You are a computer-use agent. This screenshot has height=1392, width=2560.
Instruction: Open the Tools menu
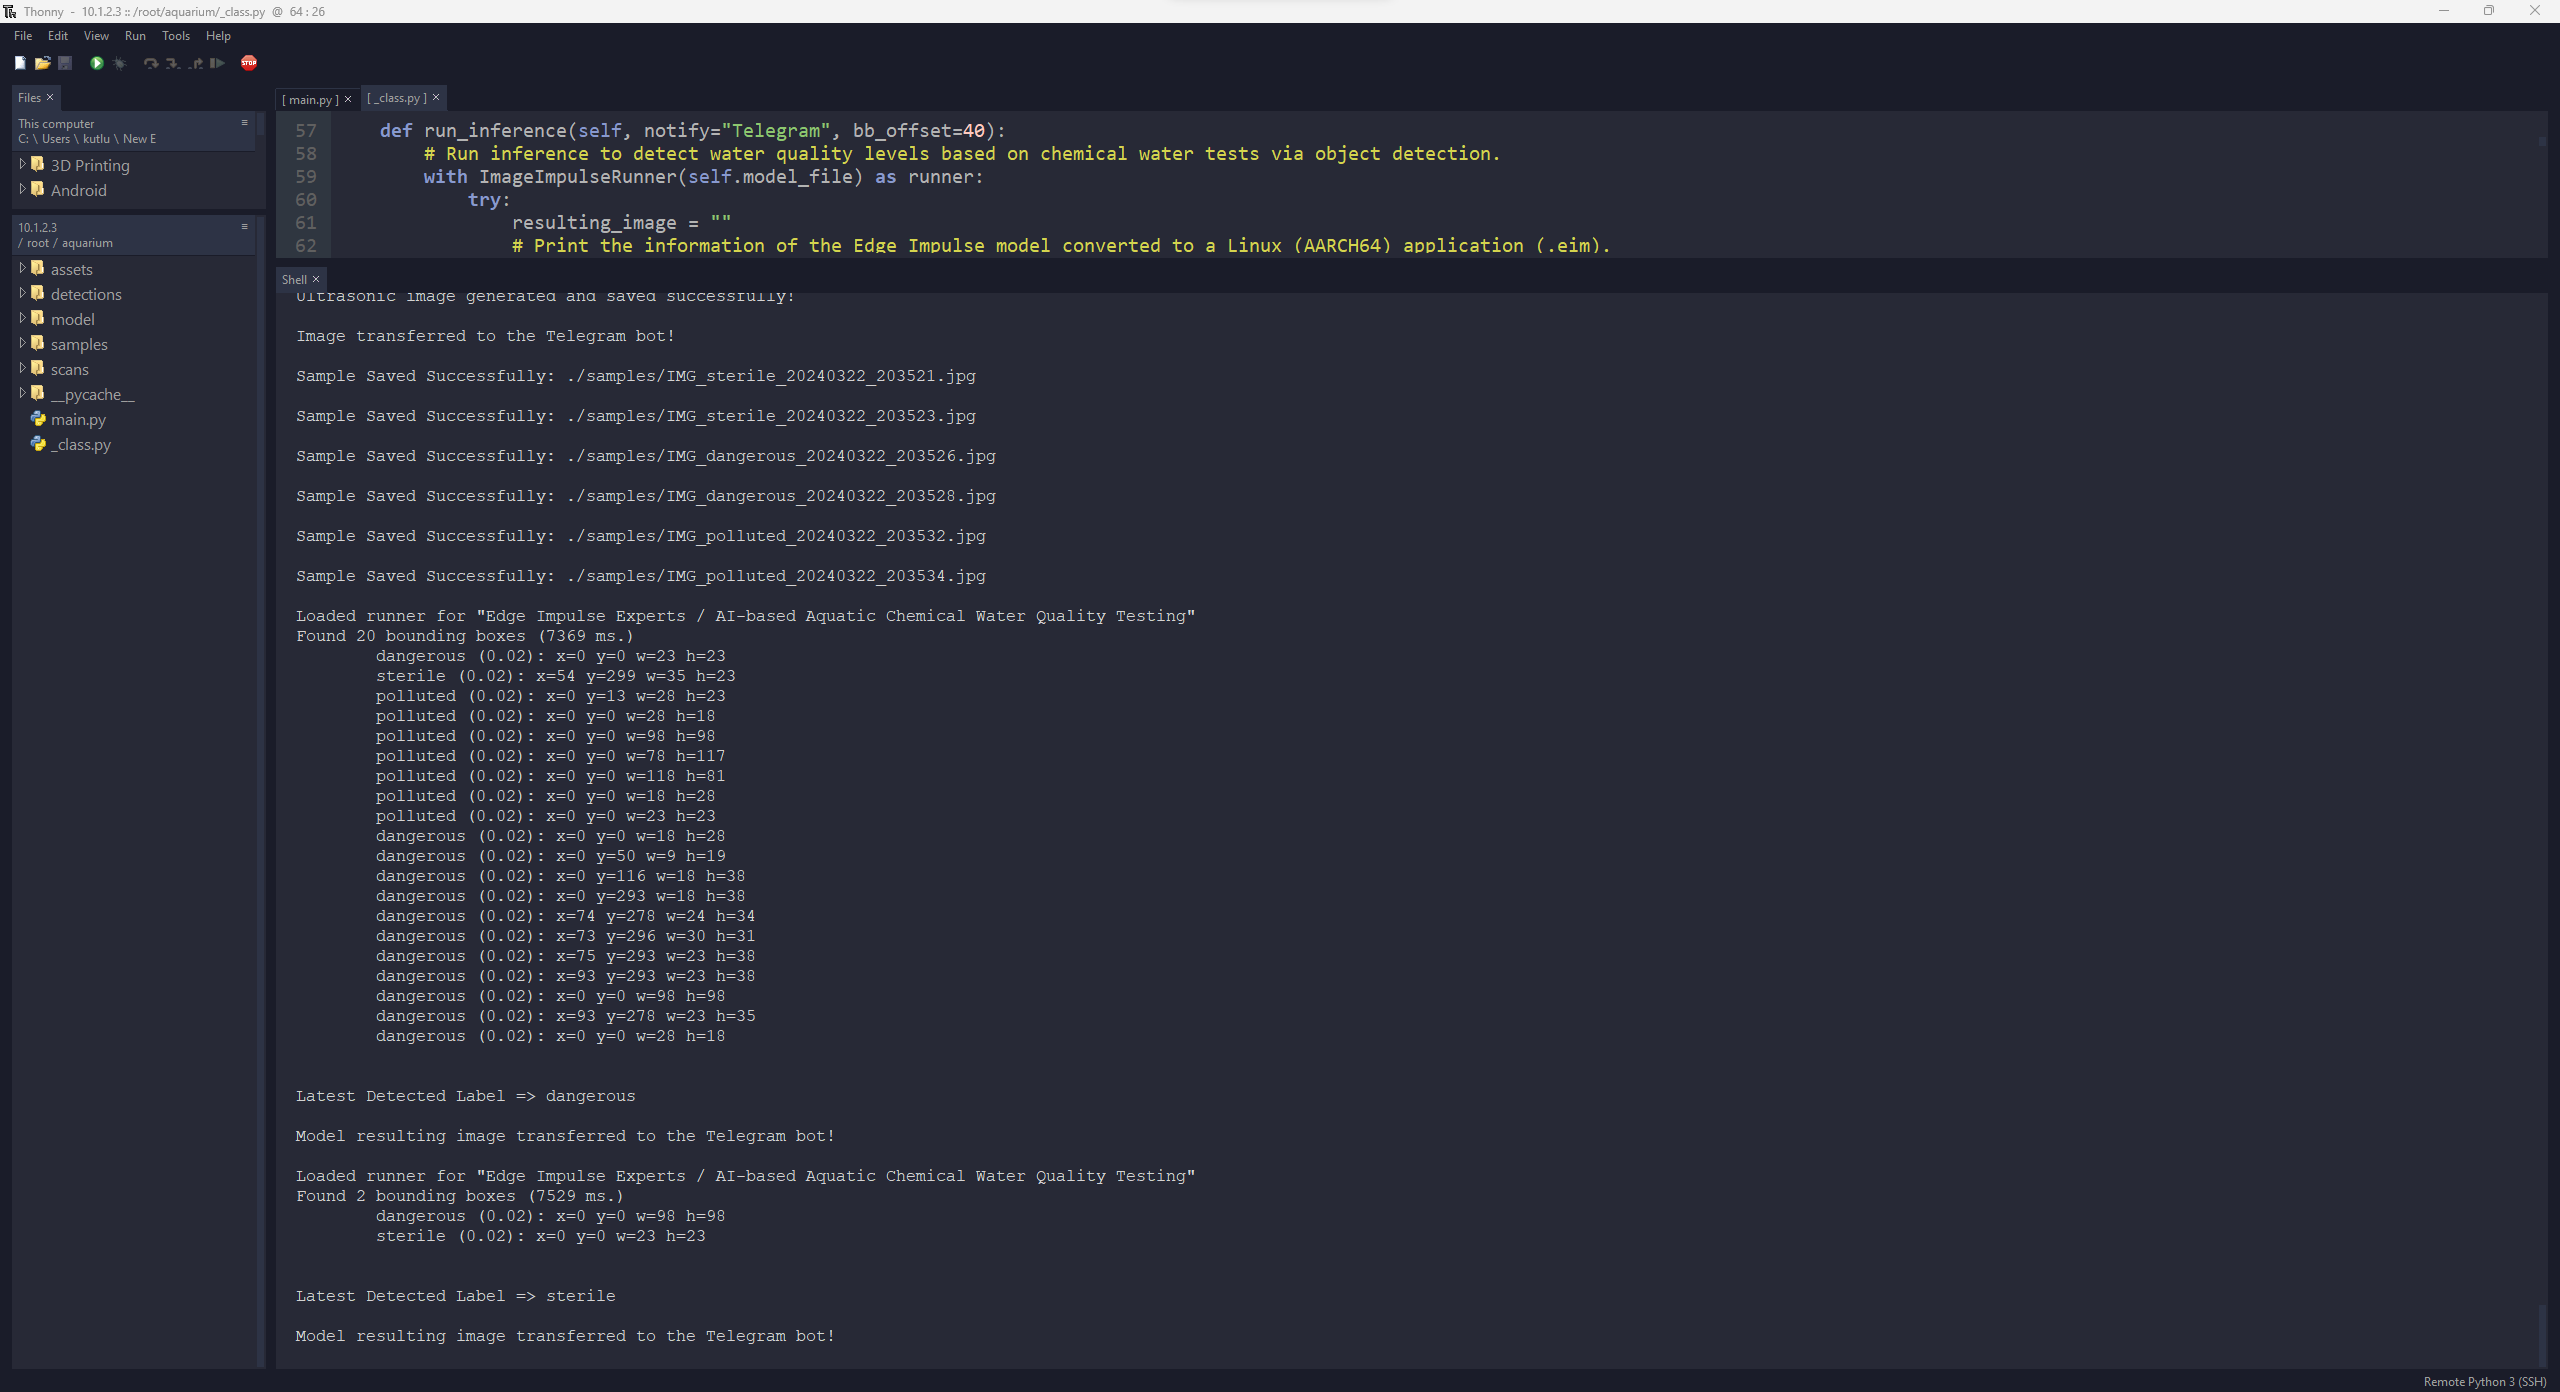pos(175,35)
